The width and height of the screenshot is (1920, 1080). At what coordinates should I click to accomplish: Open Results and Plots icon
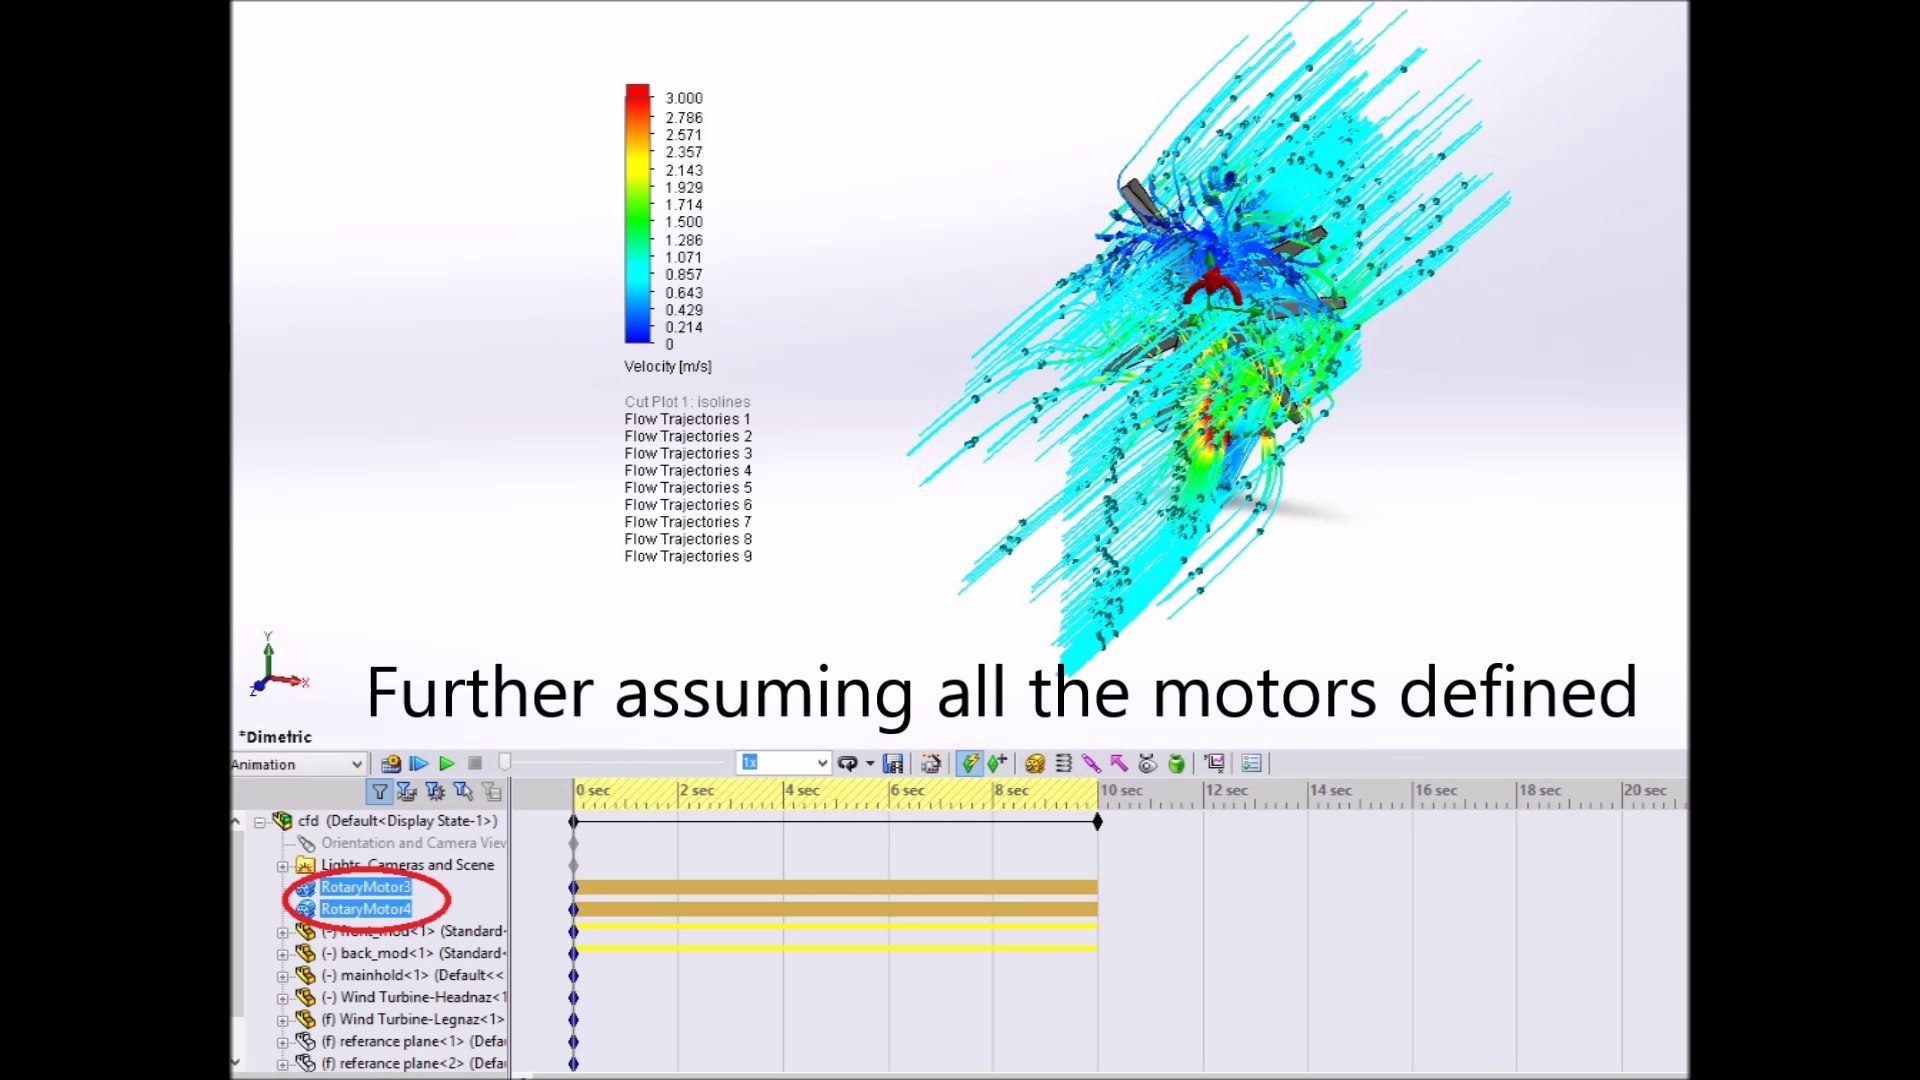tap(1214, 764)
